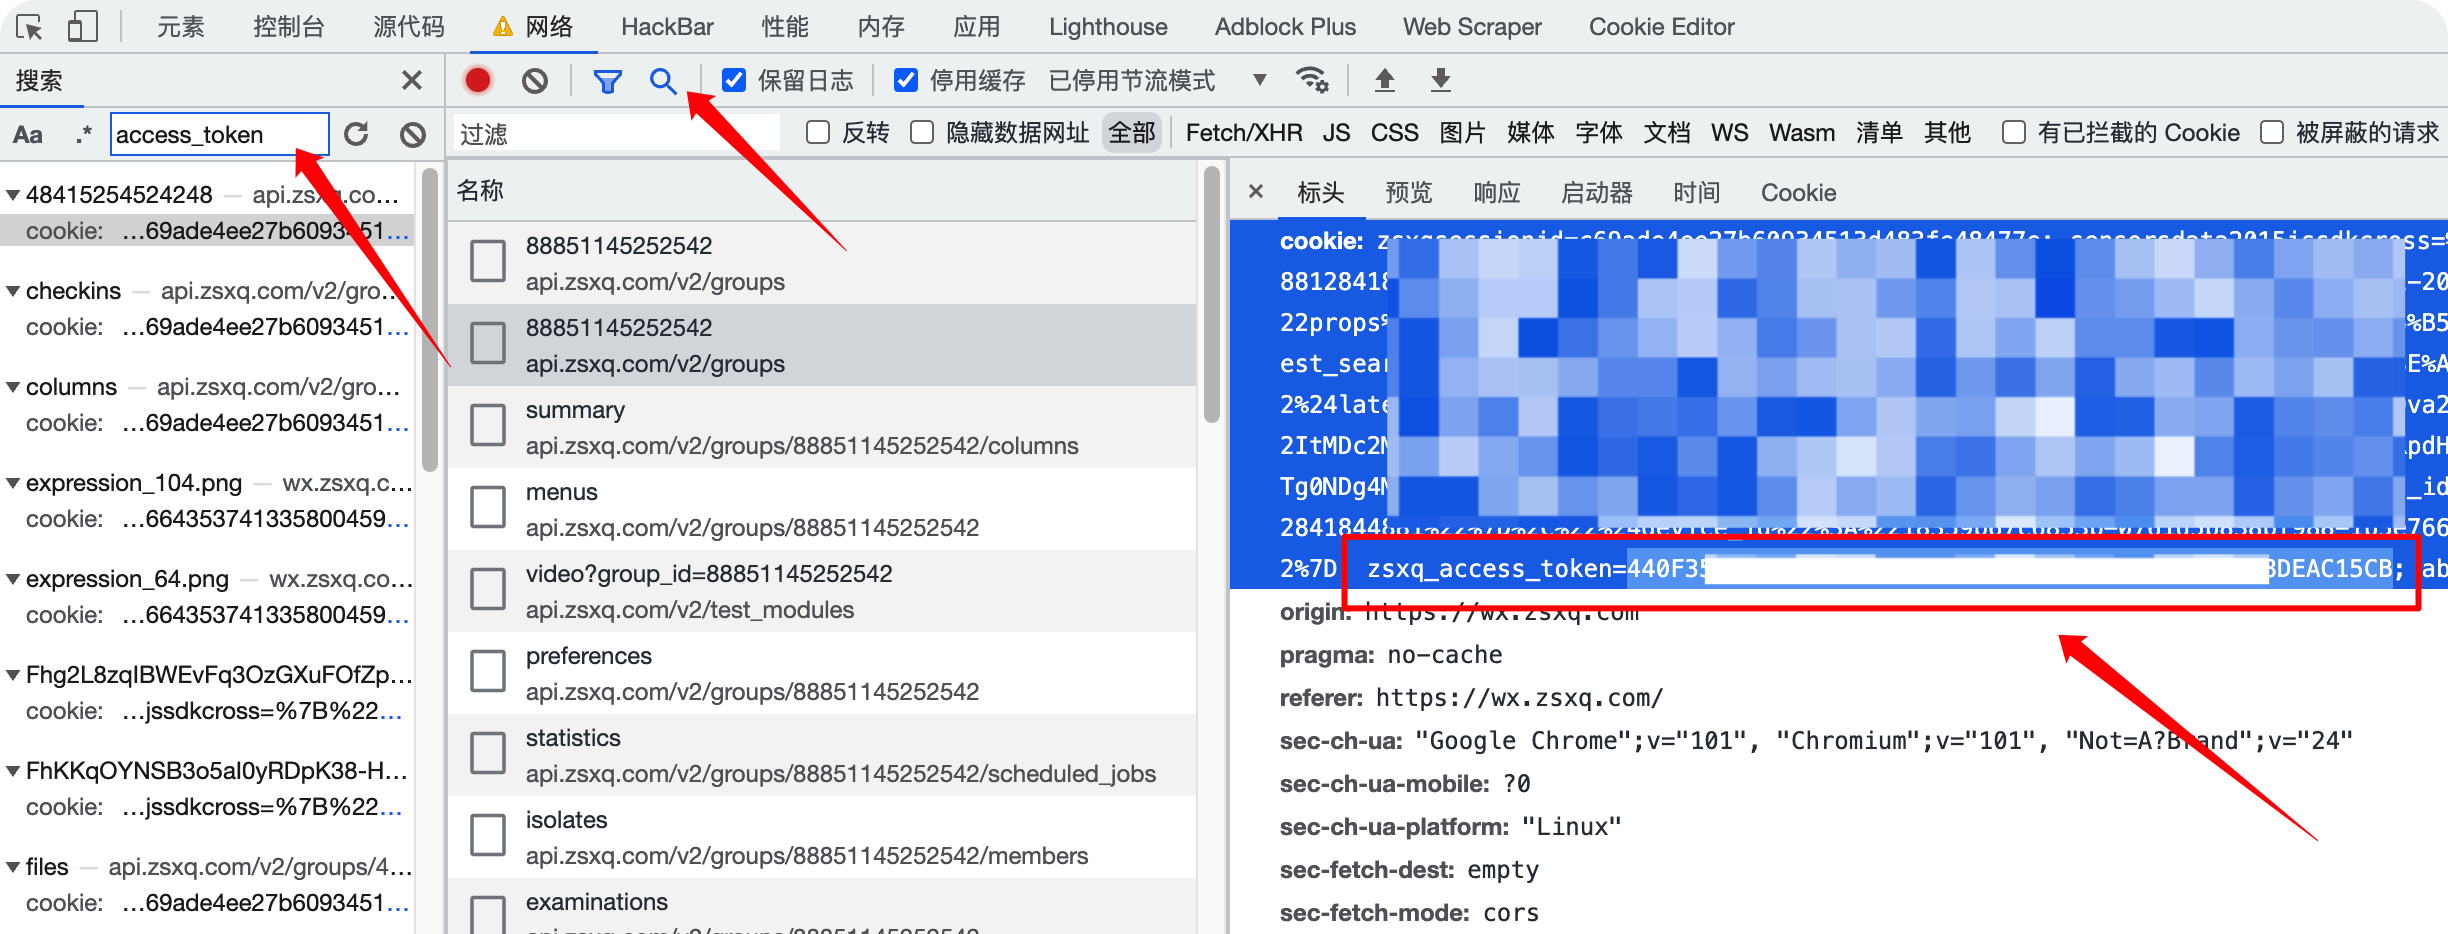Enable the invert filter checkbox
Viewport: 2448px width, 934px height.
[x=818, y=133]
